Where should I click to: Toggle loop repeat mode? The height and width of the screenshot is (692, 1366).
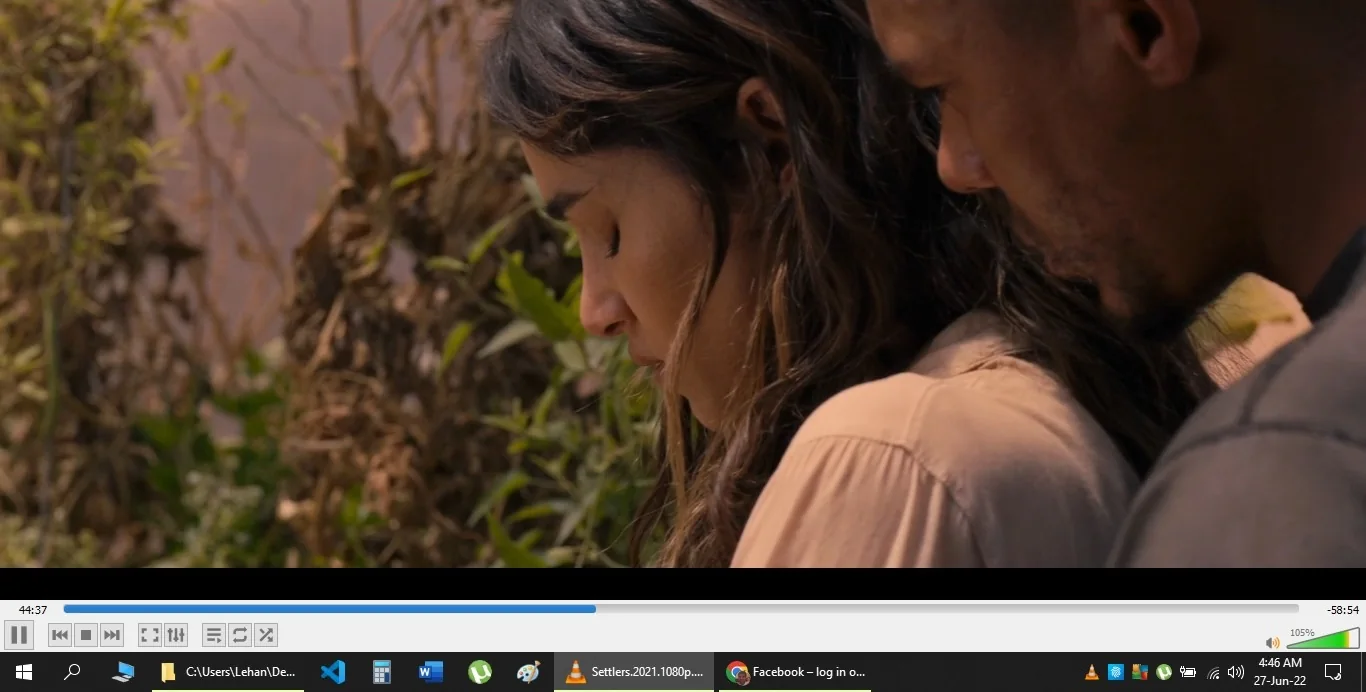click(x=239, y=635)
